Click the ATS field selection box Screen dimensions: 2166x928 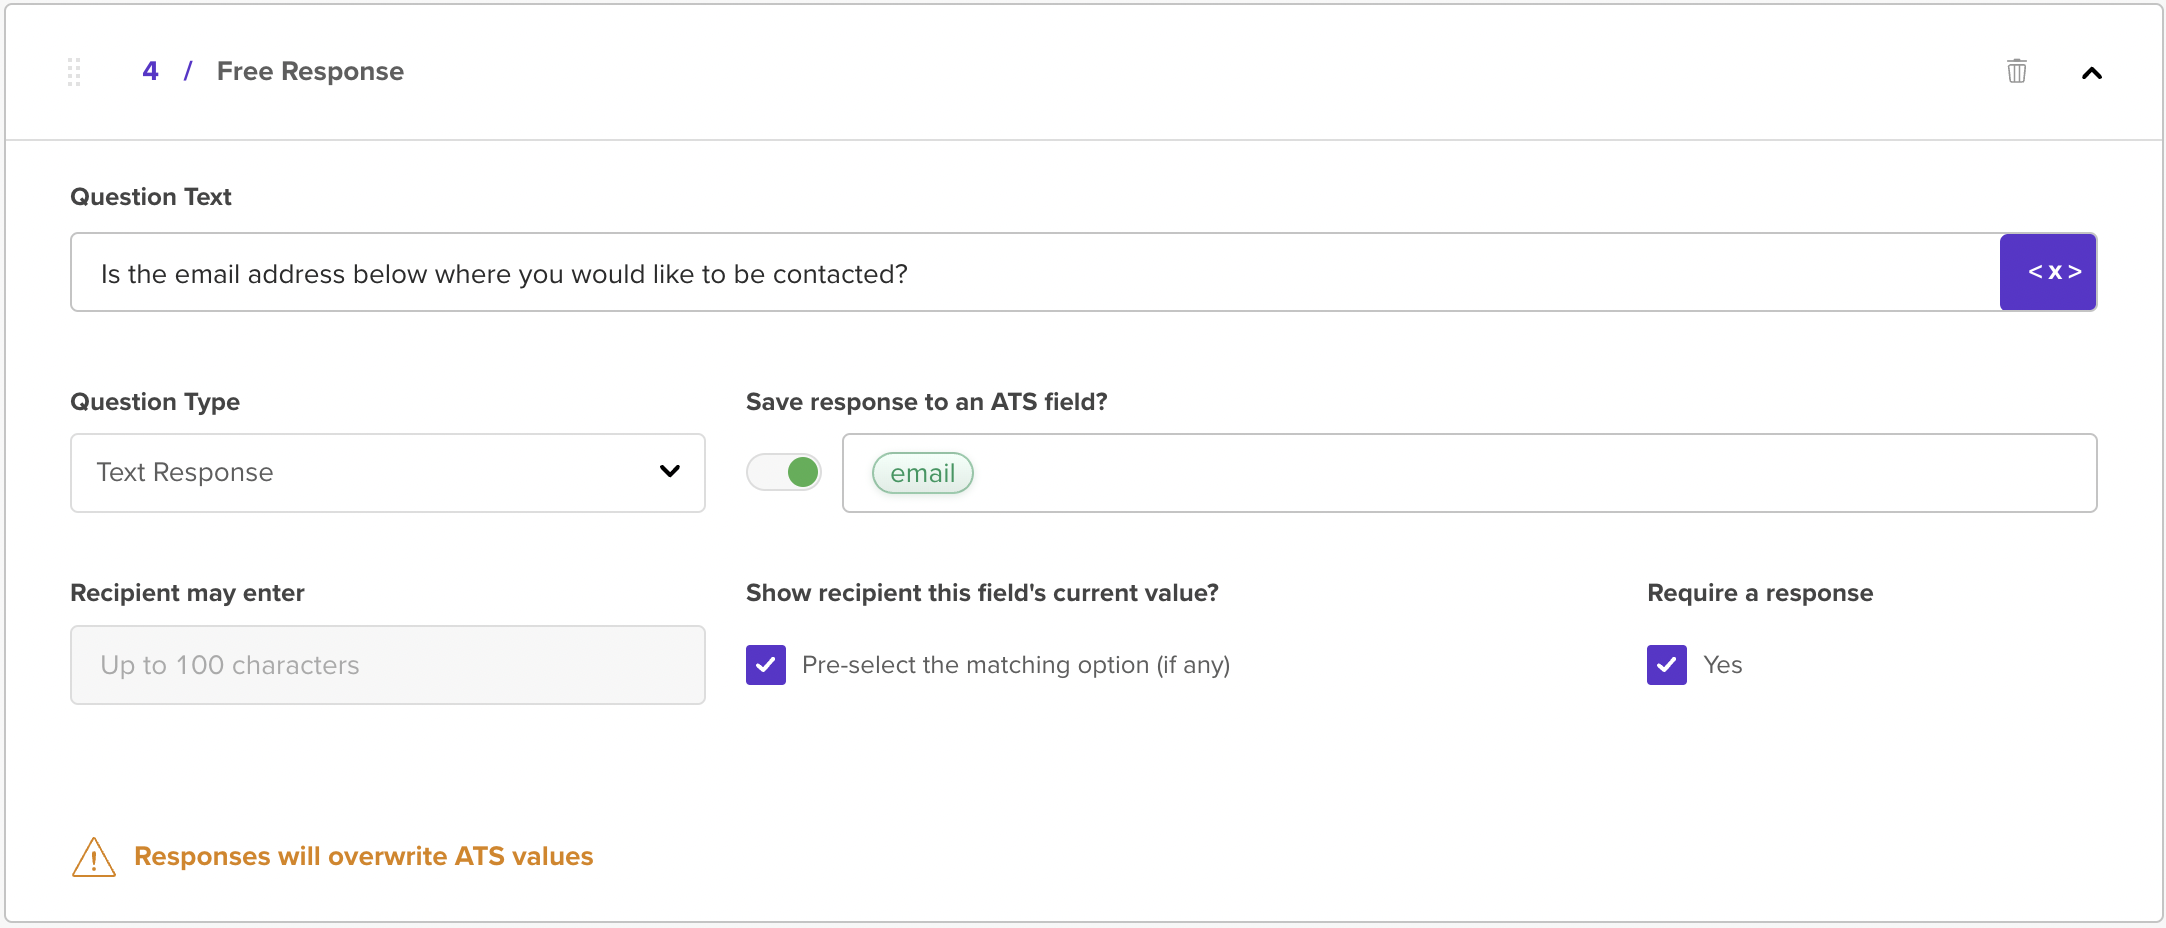tap(1470, 473)
